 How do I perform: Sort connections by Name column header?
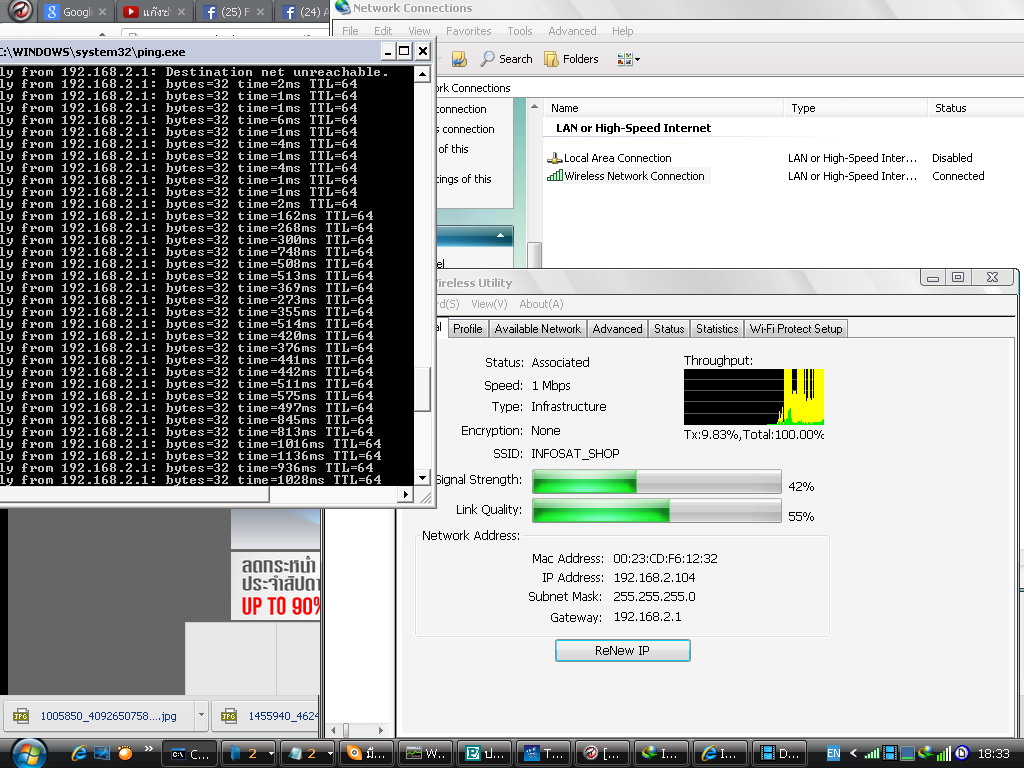pyautogui.click(x=663, y=108)
